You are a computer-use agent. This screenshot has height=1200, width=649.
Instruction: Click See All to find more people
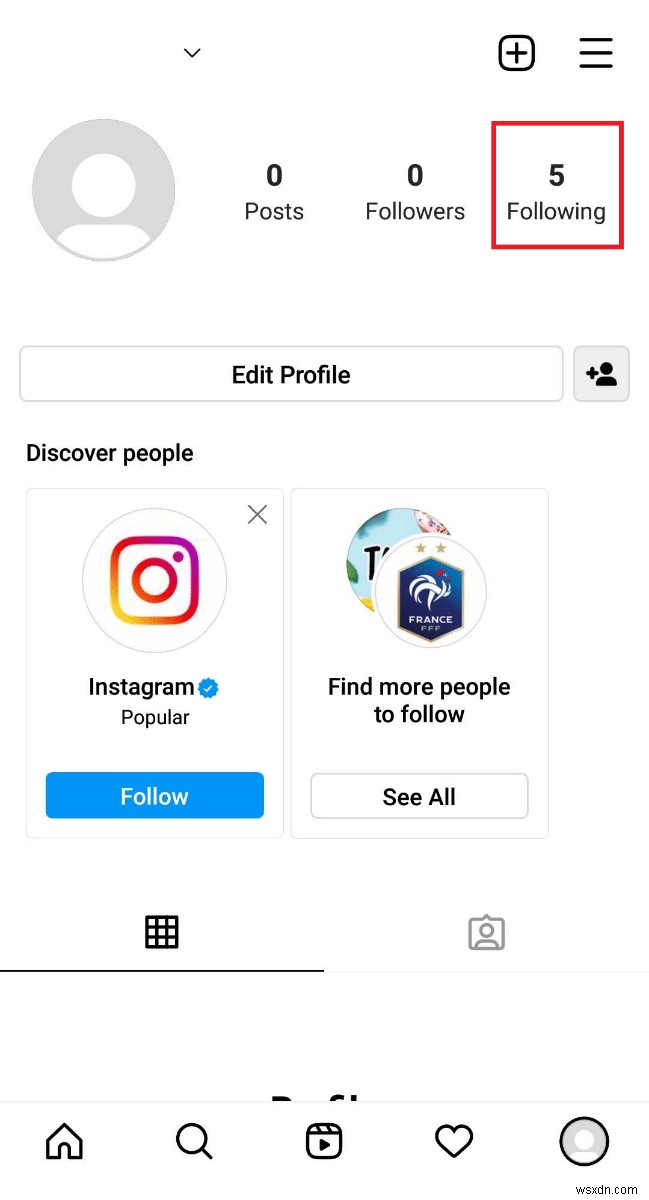coord(419,796)
